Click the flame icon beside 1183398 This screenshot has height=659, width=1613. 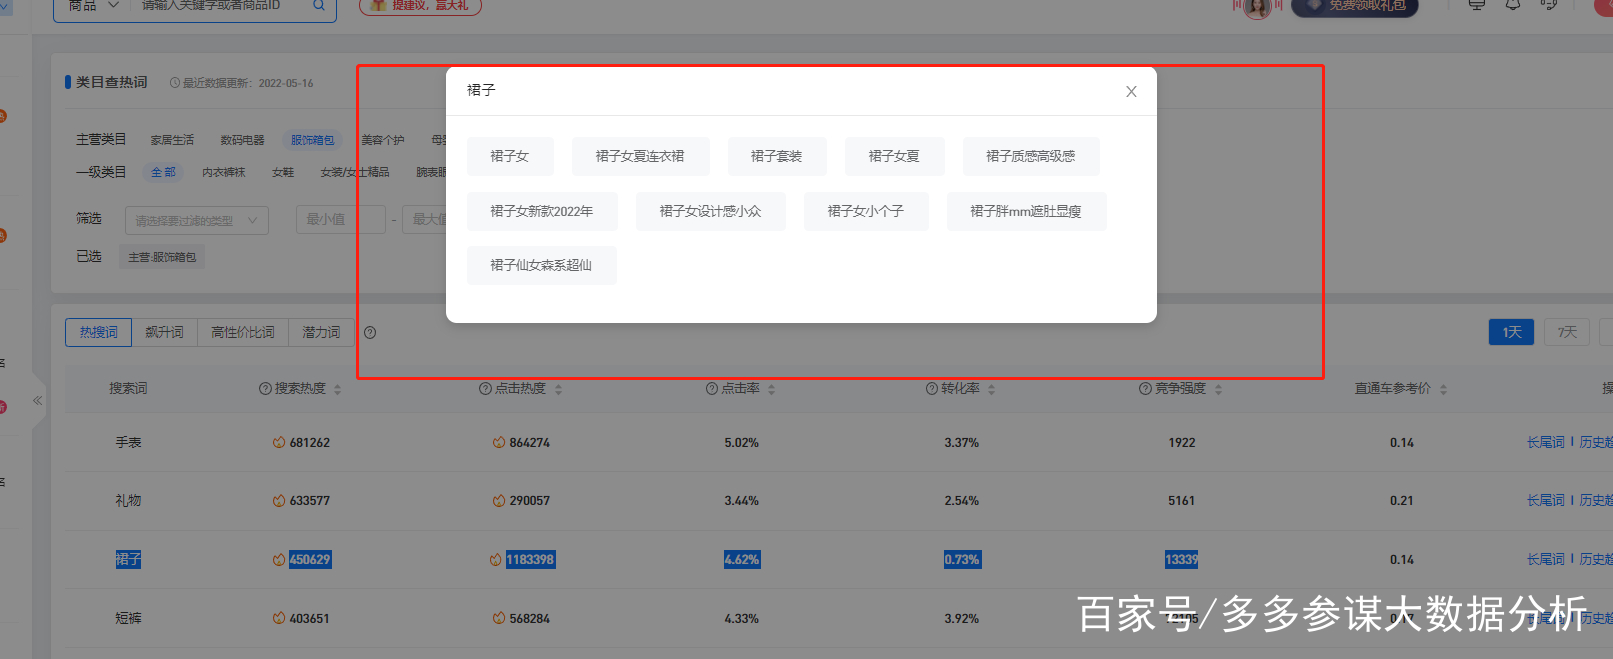pyautogui.click(x=496, y=559)
